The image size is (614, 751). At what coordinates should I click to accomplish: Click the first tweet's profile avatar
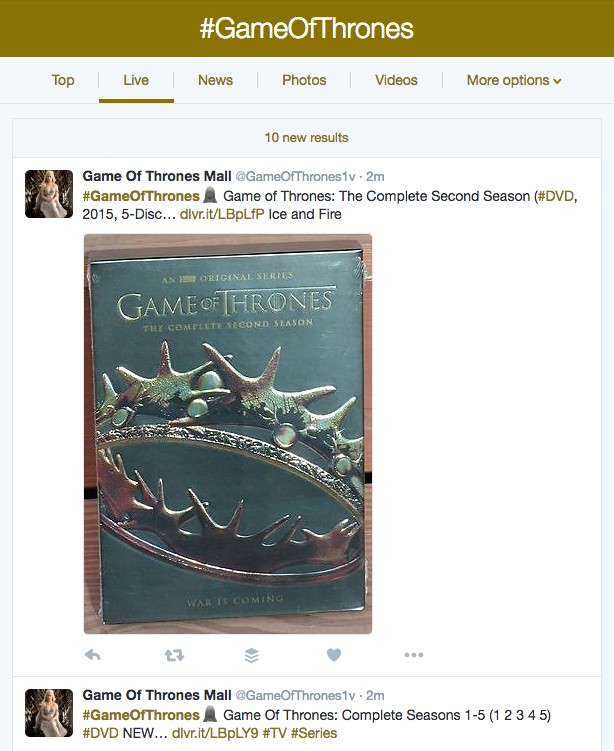click(x=49, y=194)
